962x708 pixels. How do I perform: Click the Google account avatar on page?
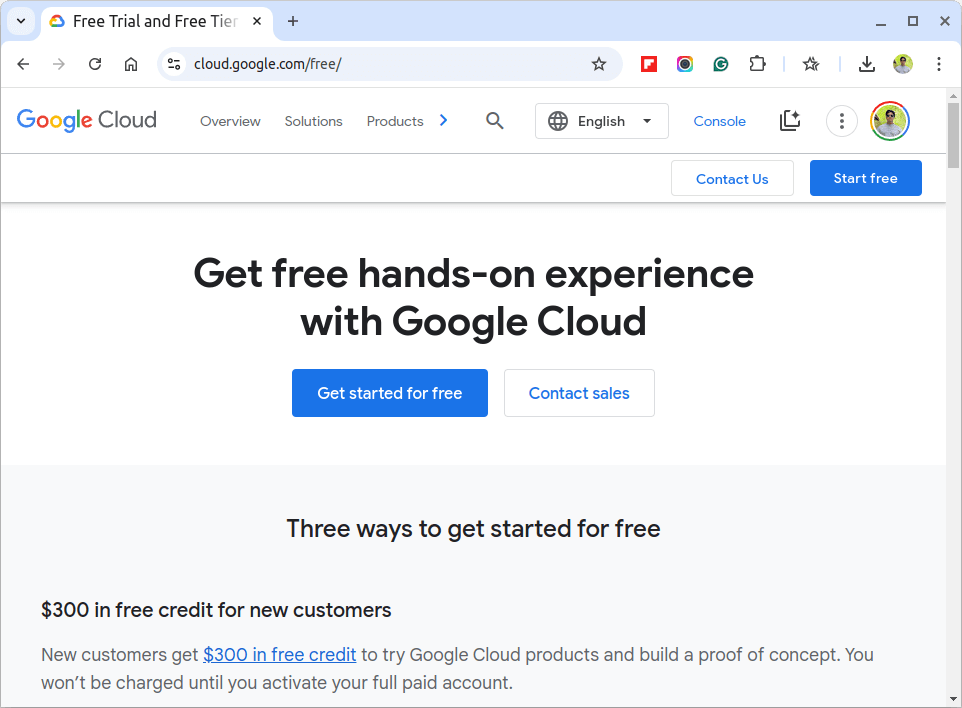click(890, 121)
